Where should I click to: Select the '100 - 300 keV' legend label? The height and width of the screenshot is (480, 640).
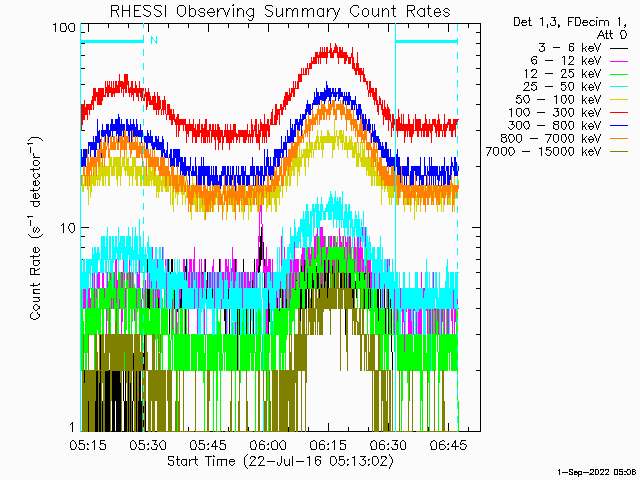[x=555, y=113]
